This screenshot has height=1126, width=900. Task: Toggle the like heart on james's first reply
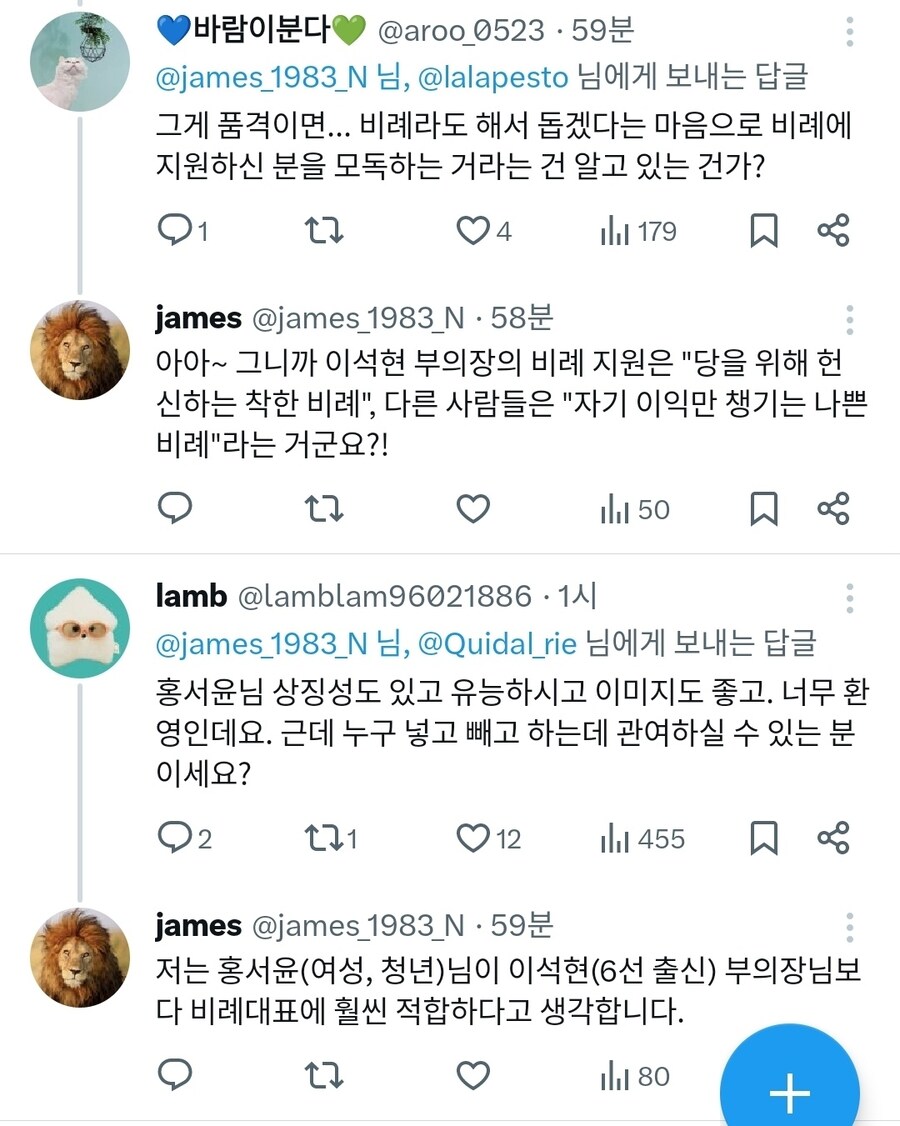click(471, 508)
